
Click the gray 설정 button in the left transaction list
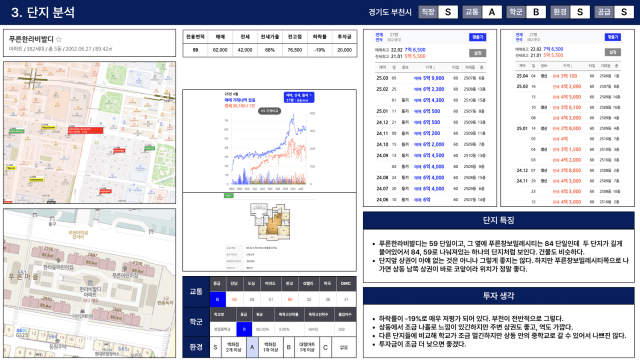(478, 53)
